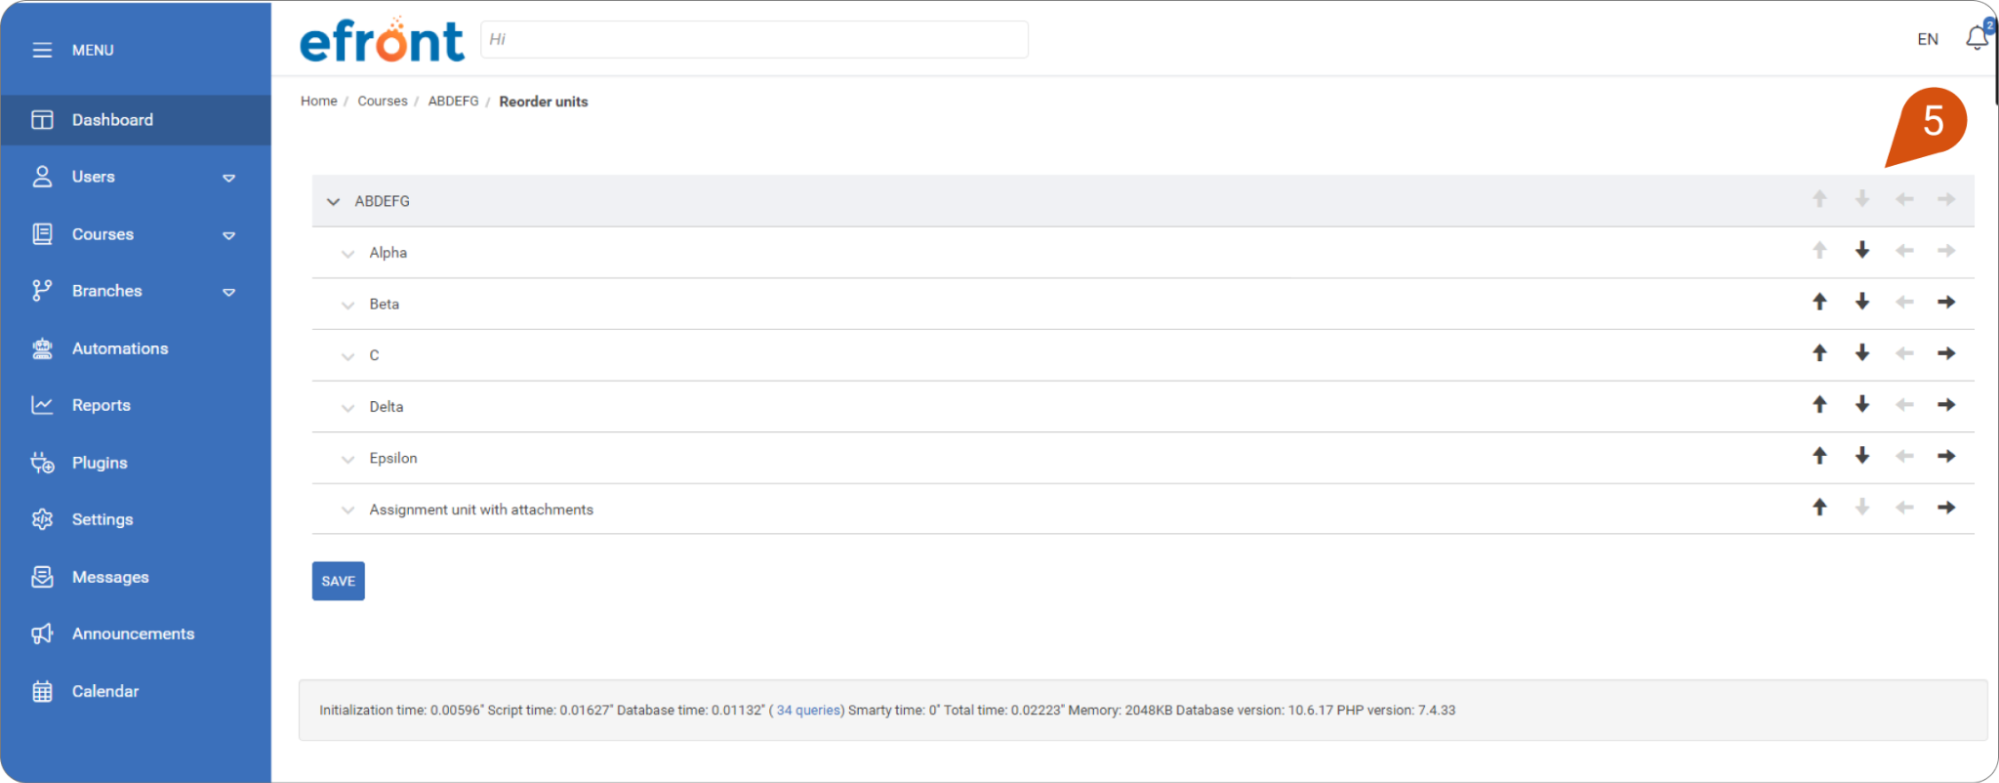Navigate to Courses in breadcrumb

pos(382,101)
